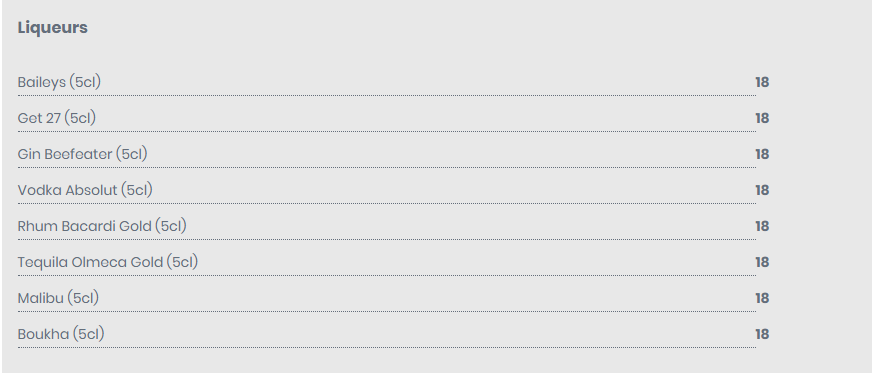
Task: Click the dotted line under Baileys row
Action: [x=387, y=96]
